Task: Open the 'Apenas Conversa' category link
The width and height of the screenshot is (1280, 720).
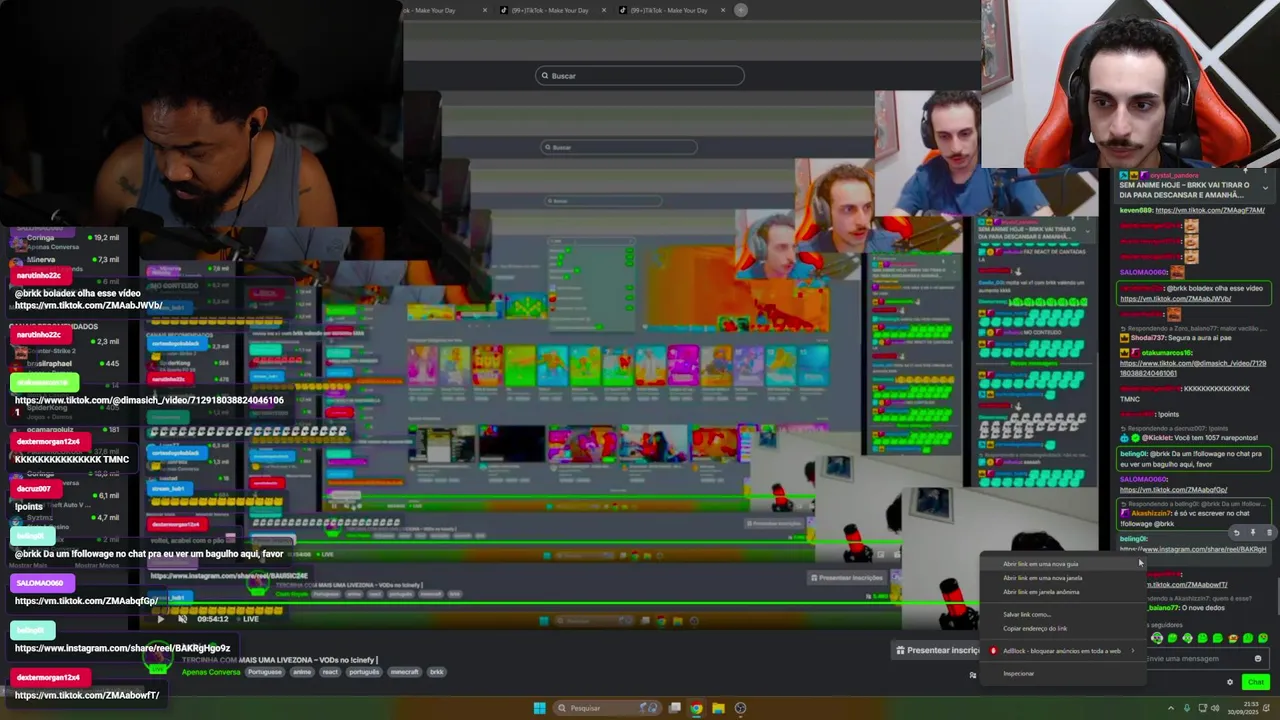Action: 211,672
